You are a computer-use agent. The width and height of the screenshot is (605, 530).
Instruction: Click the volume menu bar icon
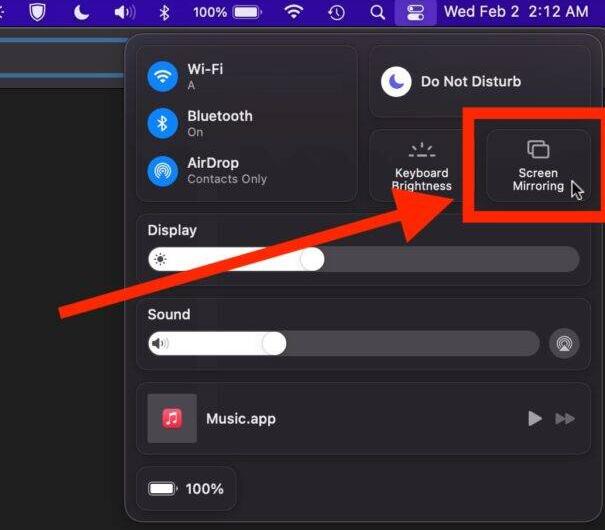(x=124, y=13)
